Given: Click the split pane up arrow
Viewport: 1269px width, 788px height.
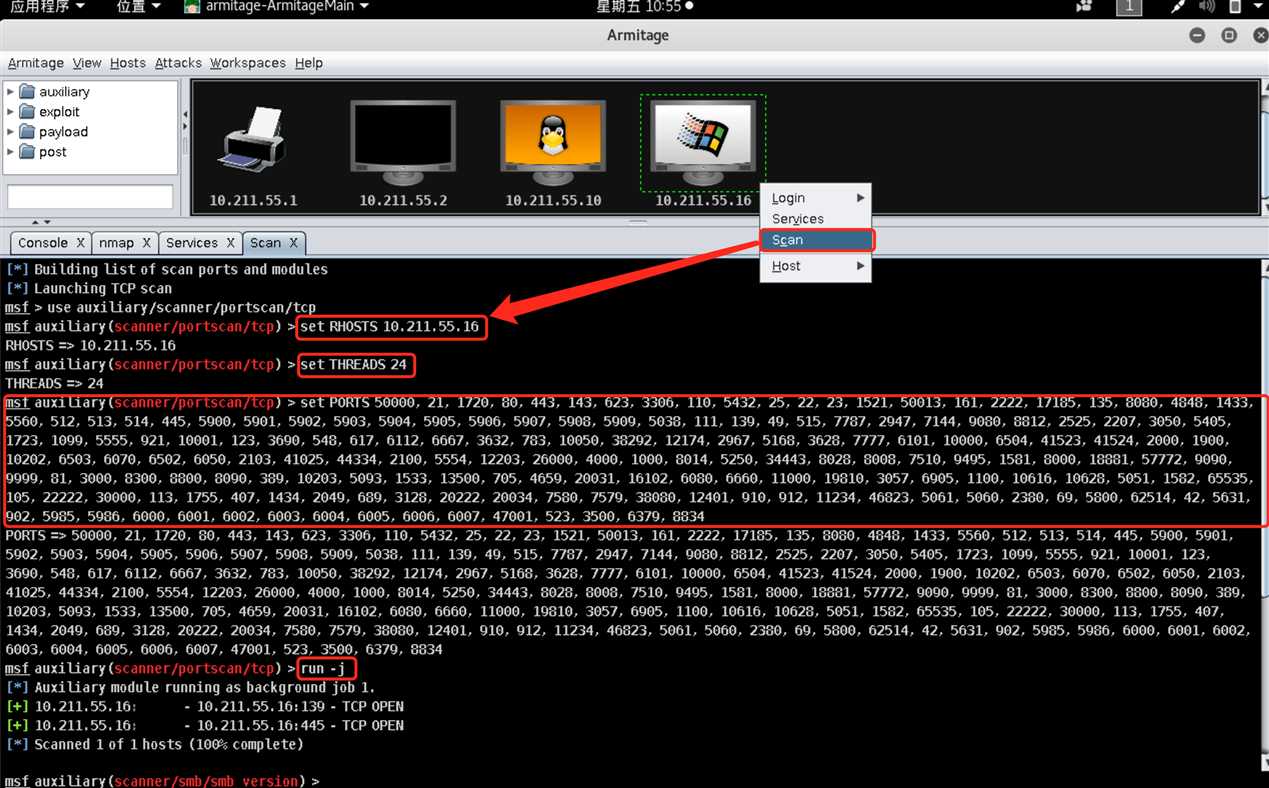Looking at the screenshot, I should [x=35, y=222].
